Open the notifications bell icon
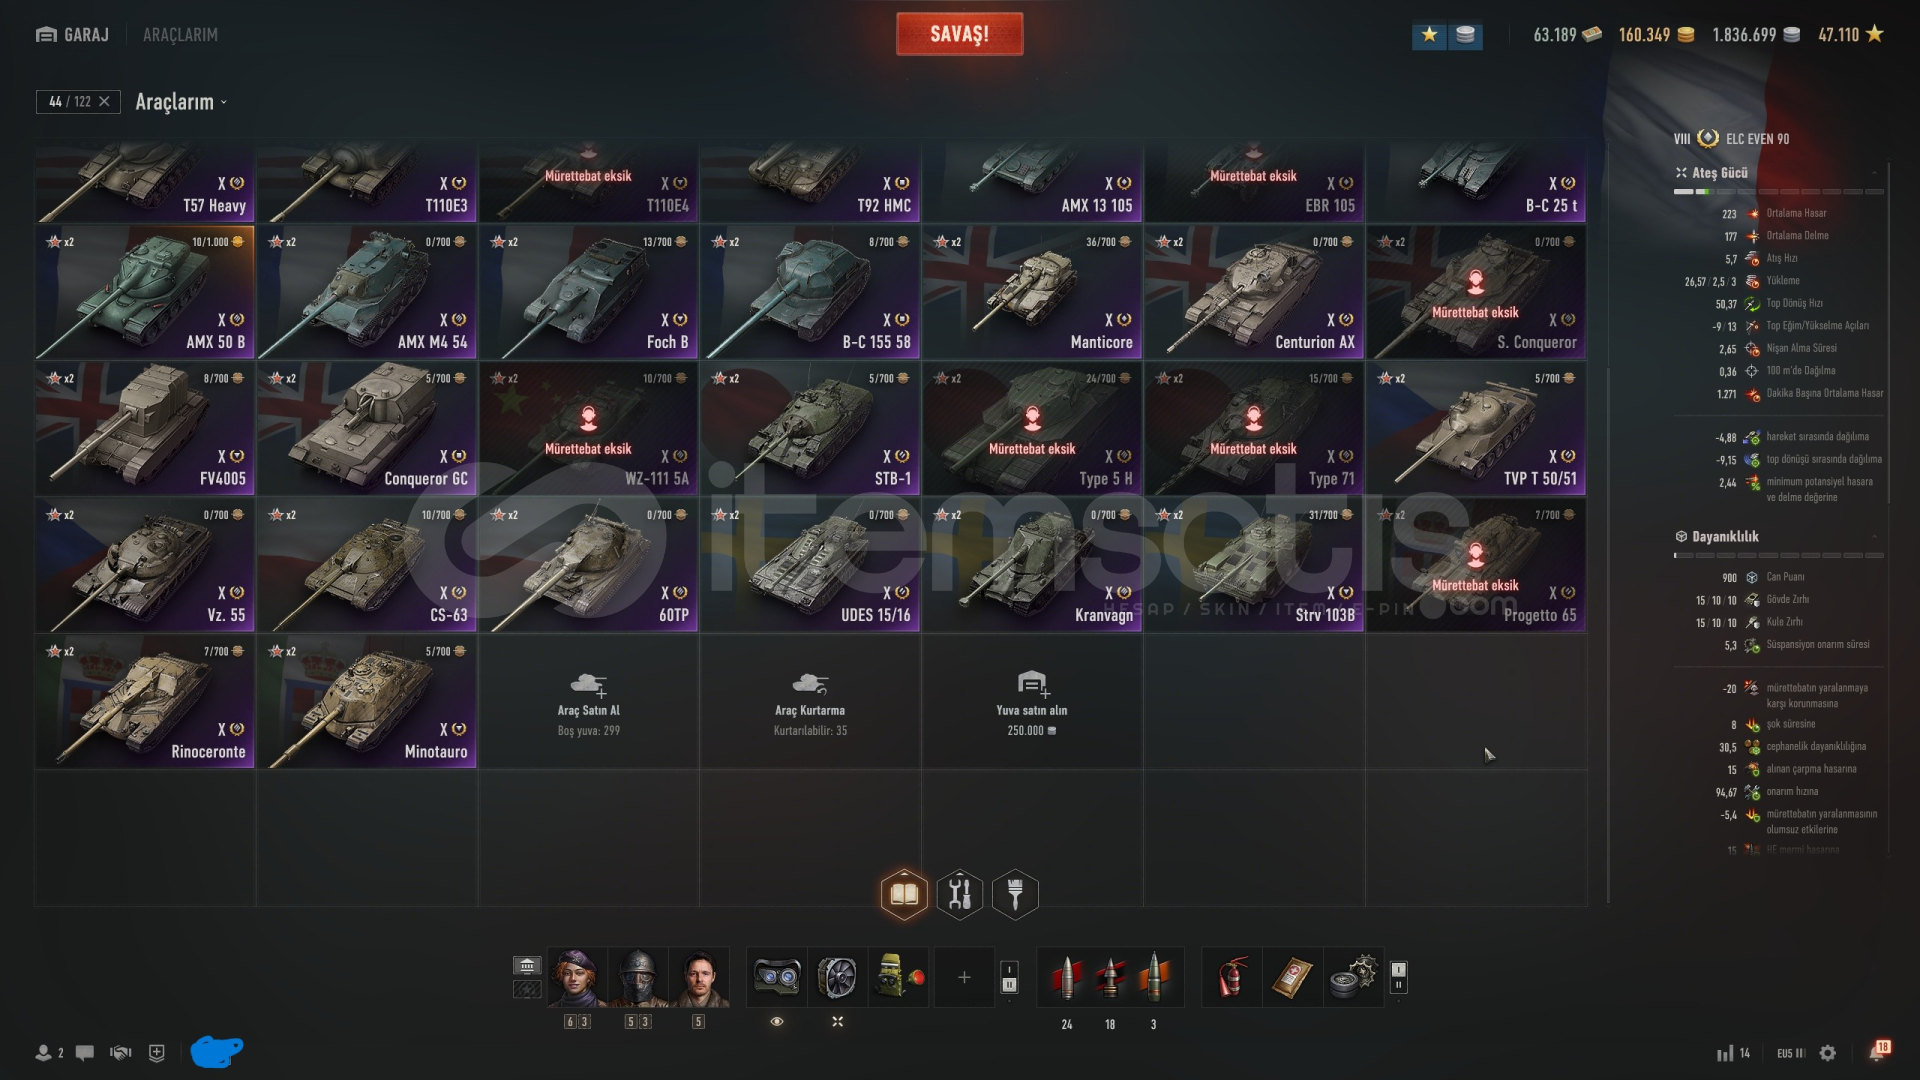 tap(1877, 1052)
